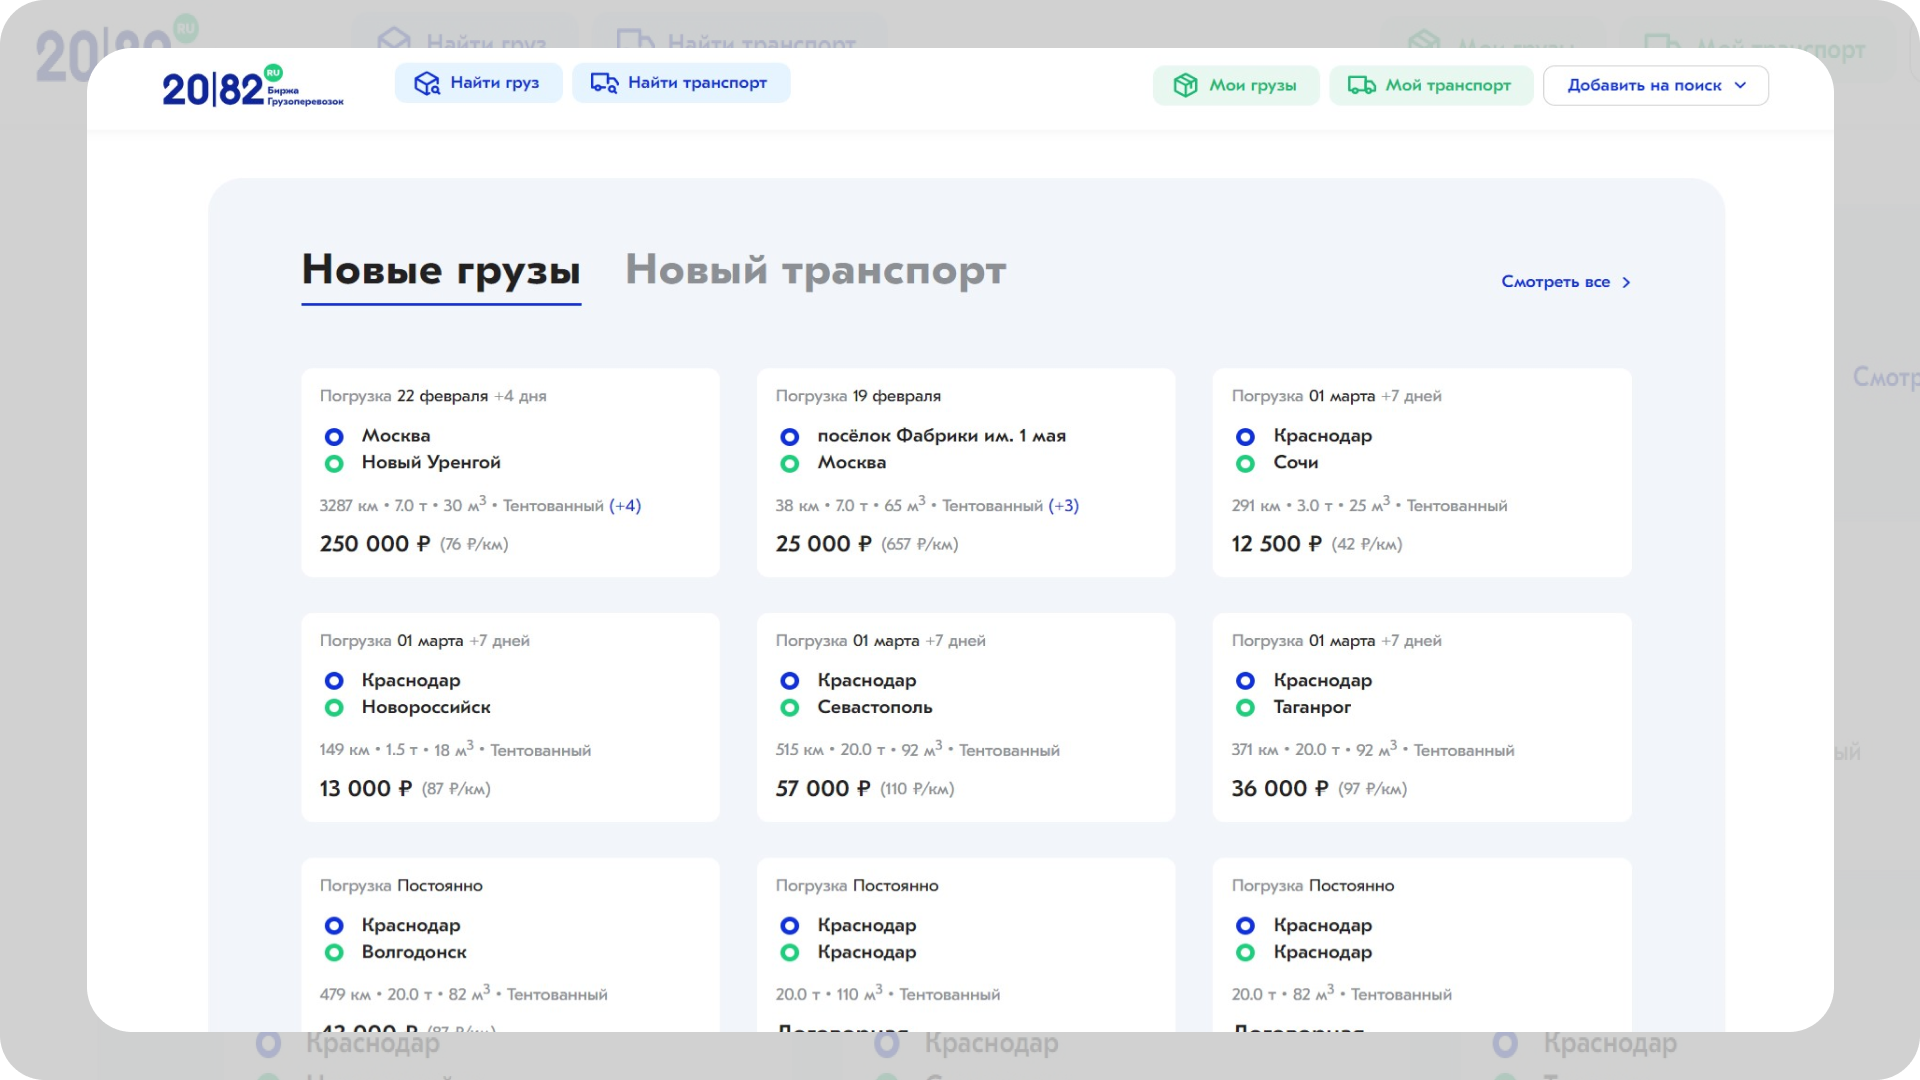This screenshot has height=1080, width=1920.
Task: Click the price 12 500 ₽
Action: 1277,544
